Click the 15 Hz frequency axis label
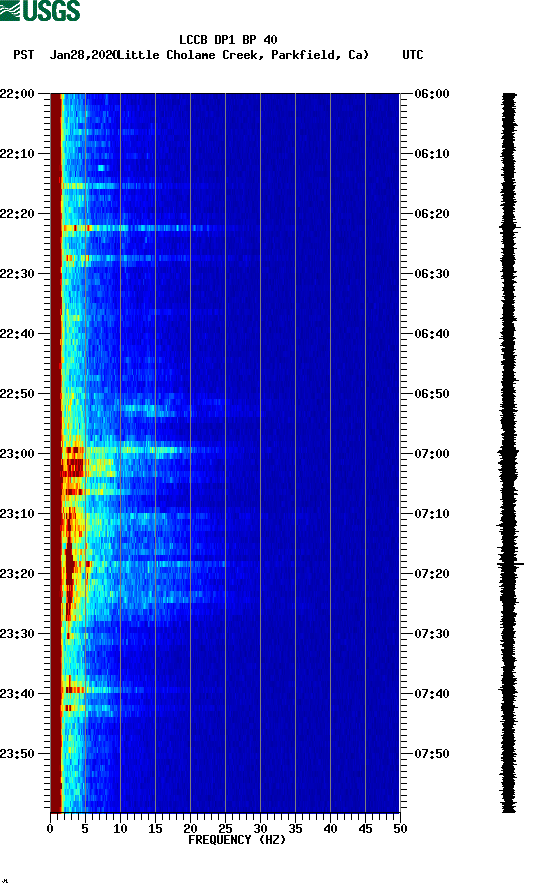The width and height of the screenshot is (552, 892). tap(155, 829)
